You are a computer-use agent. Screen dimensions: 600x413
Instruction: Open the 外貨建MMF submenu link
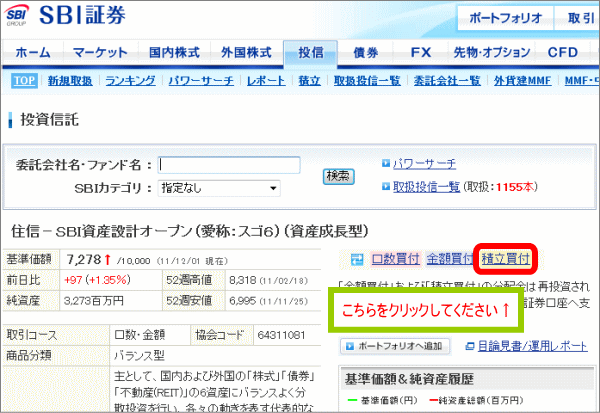click(x=522, y=81)
